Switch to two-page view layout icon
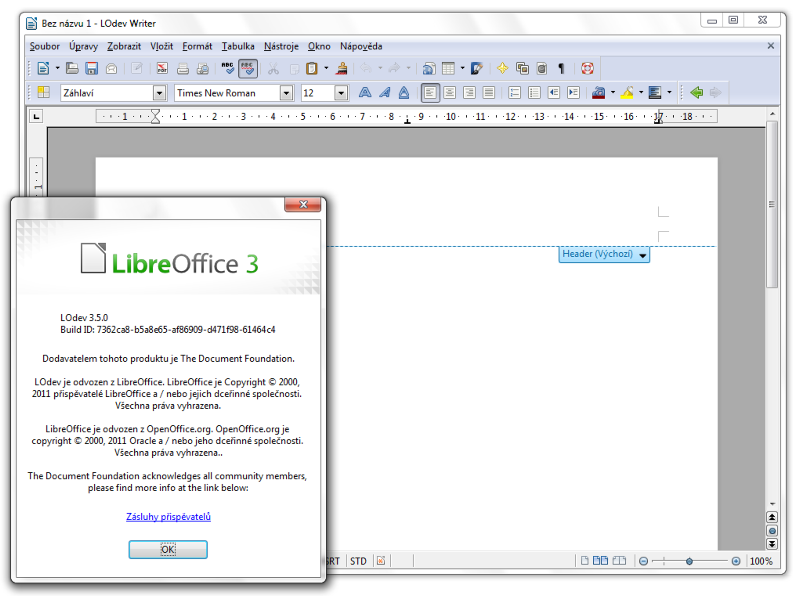The image size is (800, 596). tap(601, 561)
